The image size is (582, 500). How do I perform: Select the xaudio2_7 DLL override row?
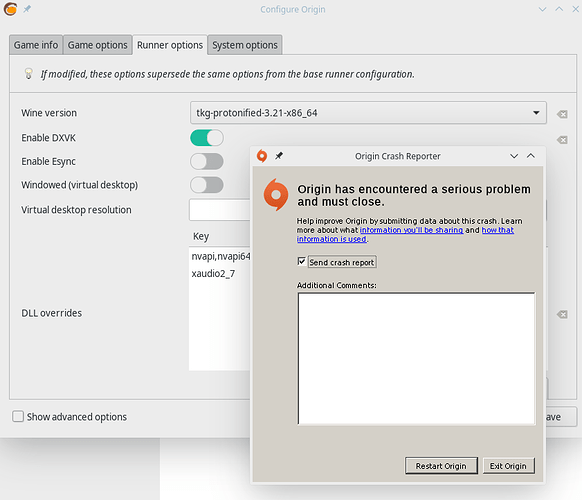click(220, 274)
